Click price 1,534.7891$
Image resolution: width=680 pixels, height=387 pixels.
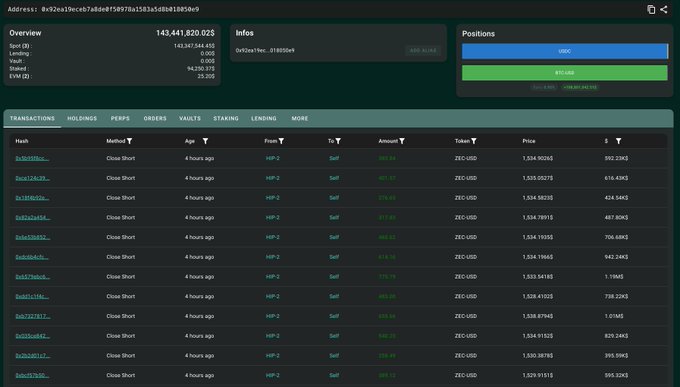tap(537, 218)
